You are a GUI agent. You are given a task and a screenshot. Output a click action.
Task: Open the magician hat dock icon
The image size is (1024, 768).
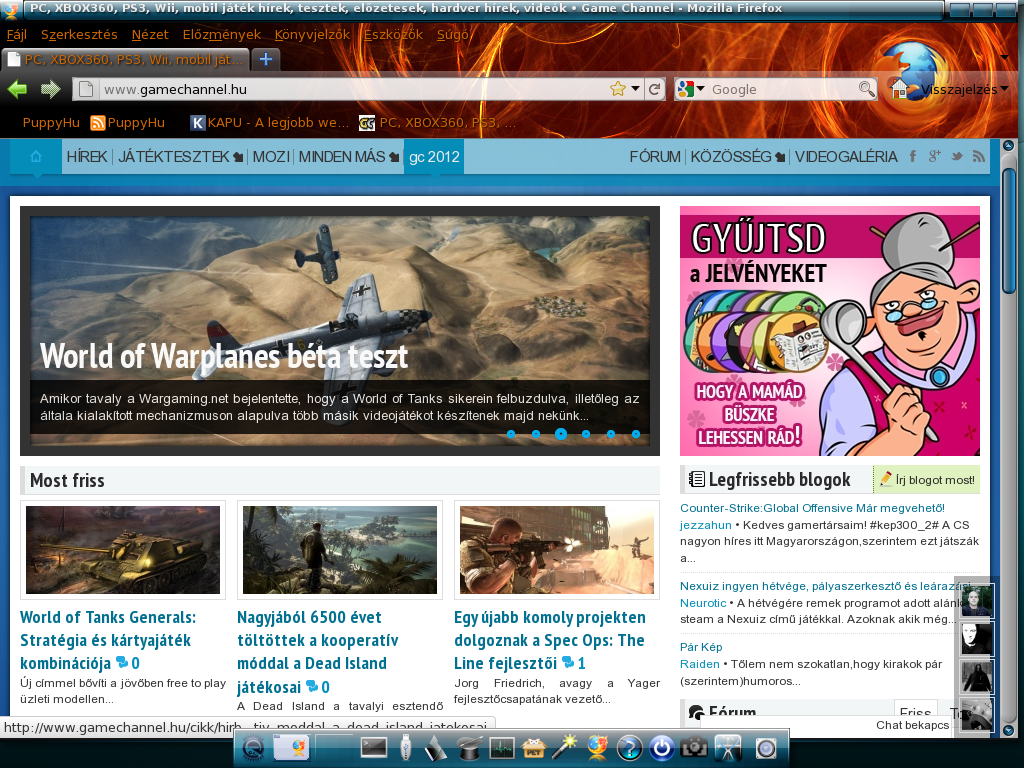click(470, 748)
